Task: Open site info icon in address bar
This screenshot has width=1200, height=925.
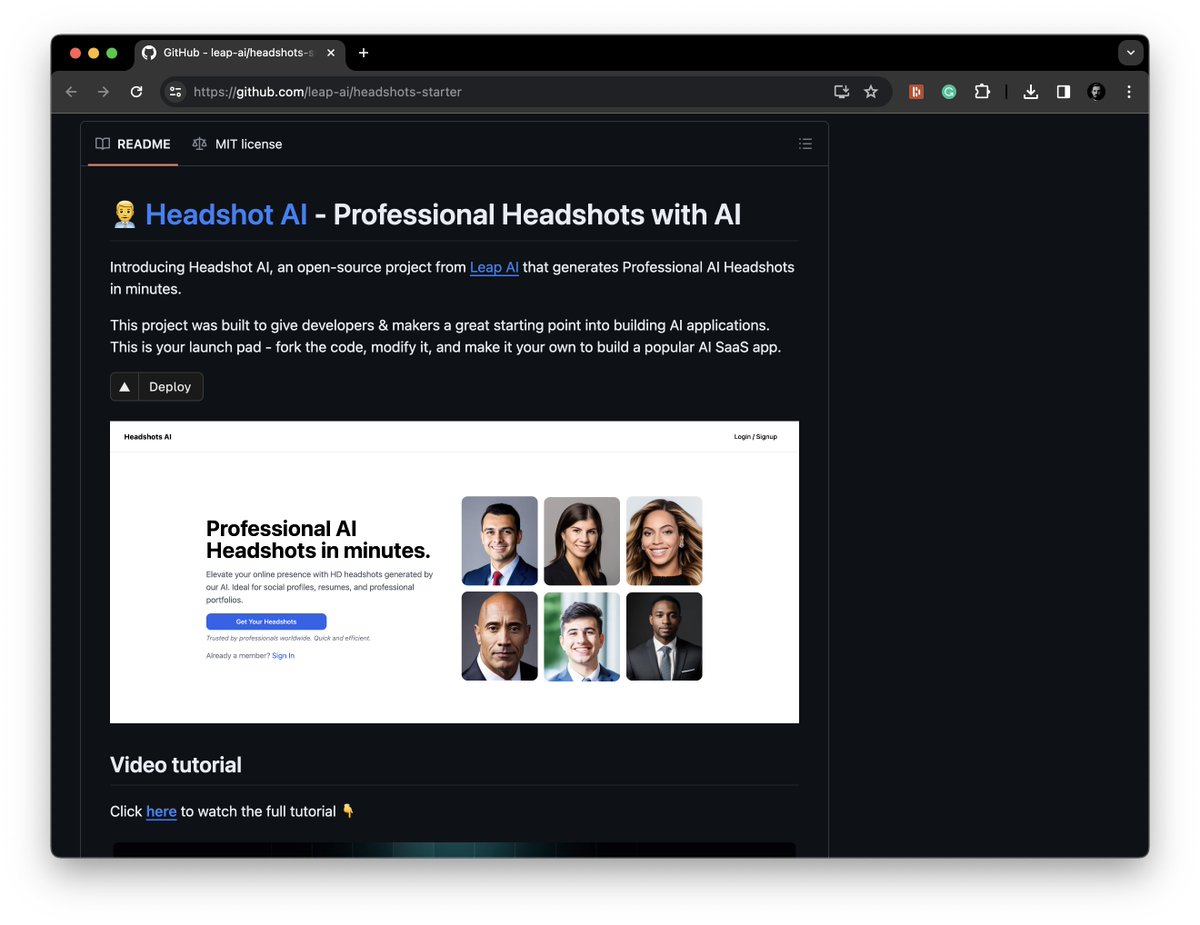Action: (175, 92)
